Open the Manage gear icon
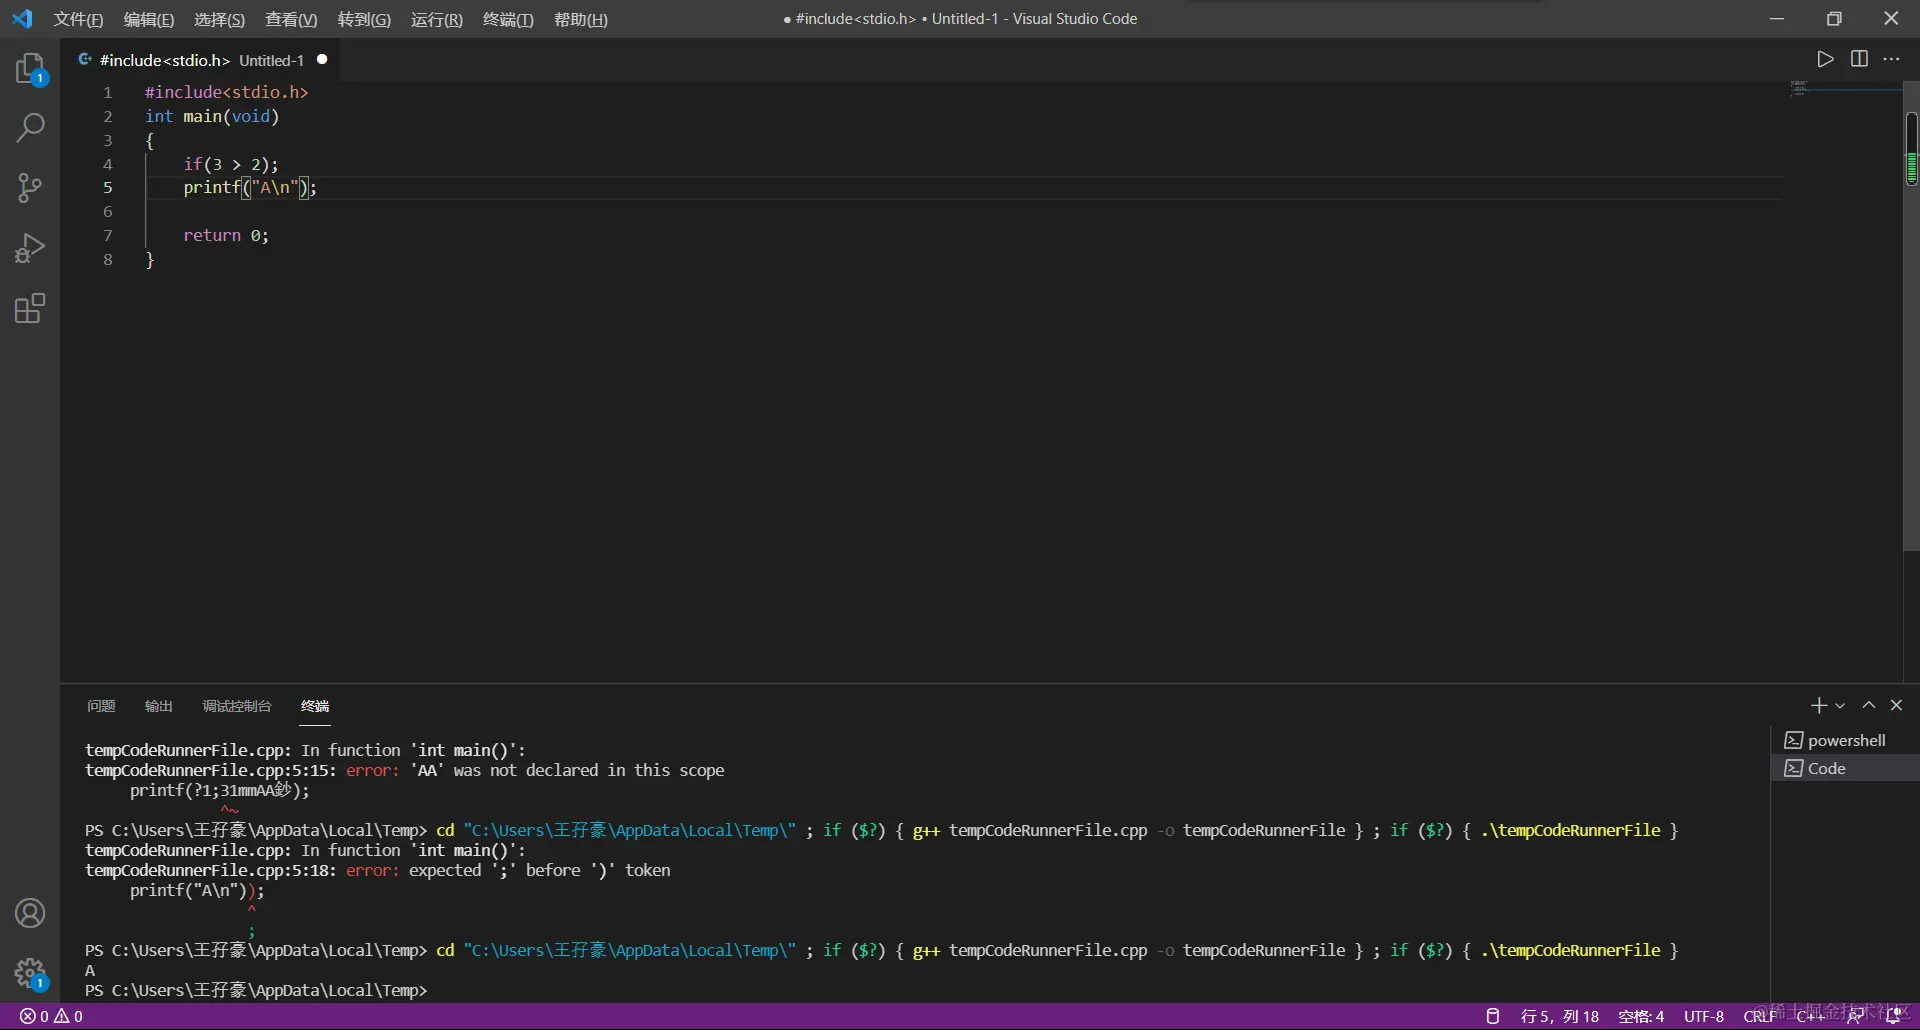The width and height of the screenshot is (1920, 1030). pyautogui.click(x=30, y=972)
